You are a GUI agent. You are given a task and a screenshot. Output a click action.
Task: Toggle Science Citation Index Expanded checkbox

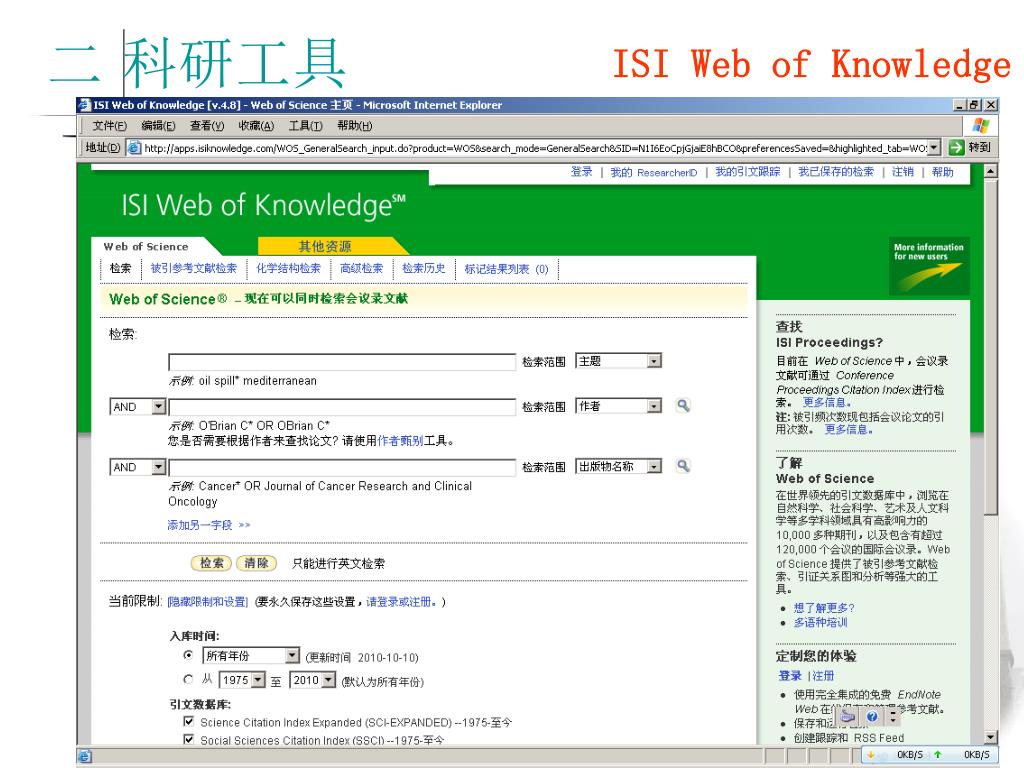point(189,722)
